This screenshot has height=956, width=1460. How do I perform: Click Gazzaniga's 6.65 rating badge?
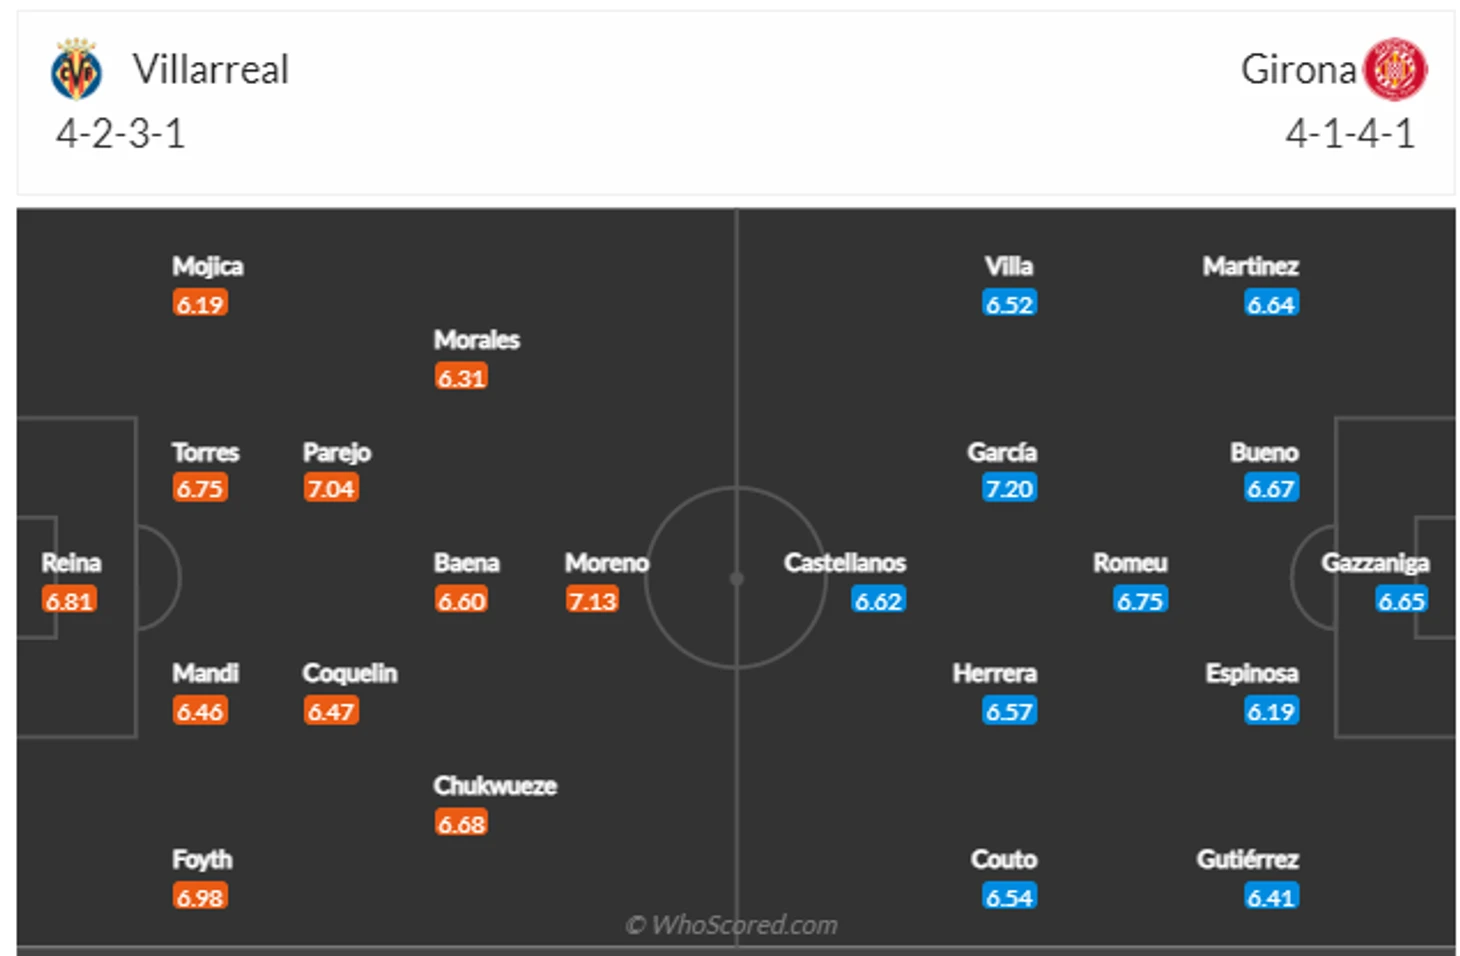(x=1401, y=600)
